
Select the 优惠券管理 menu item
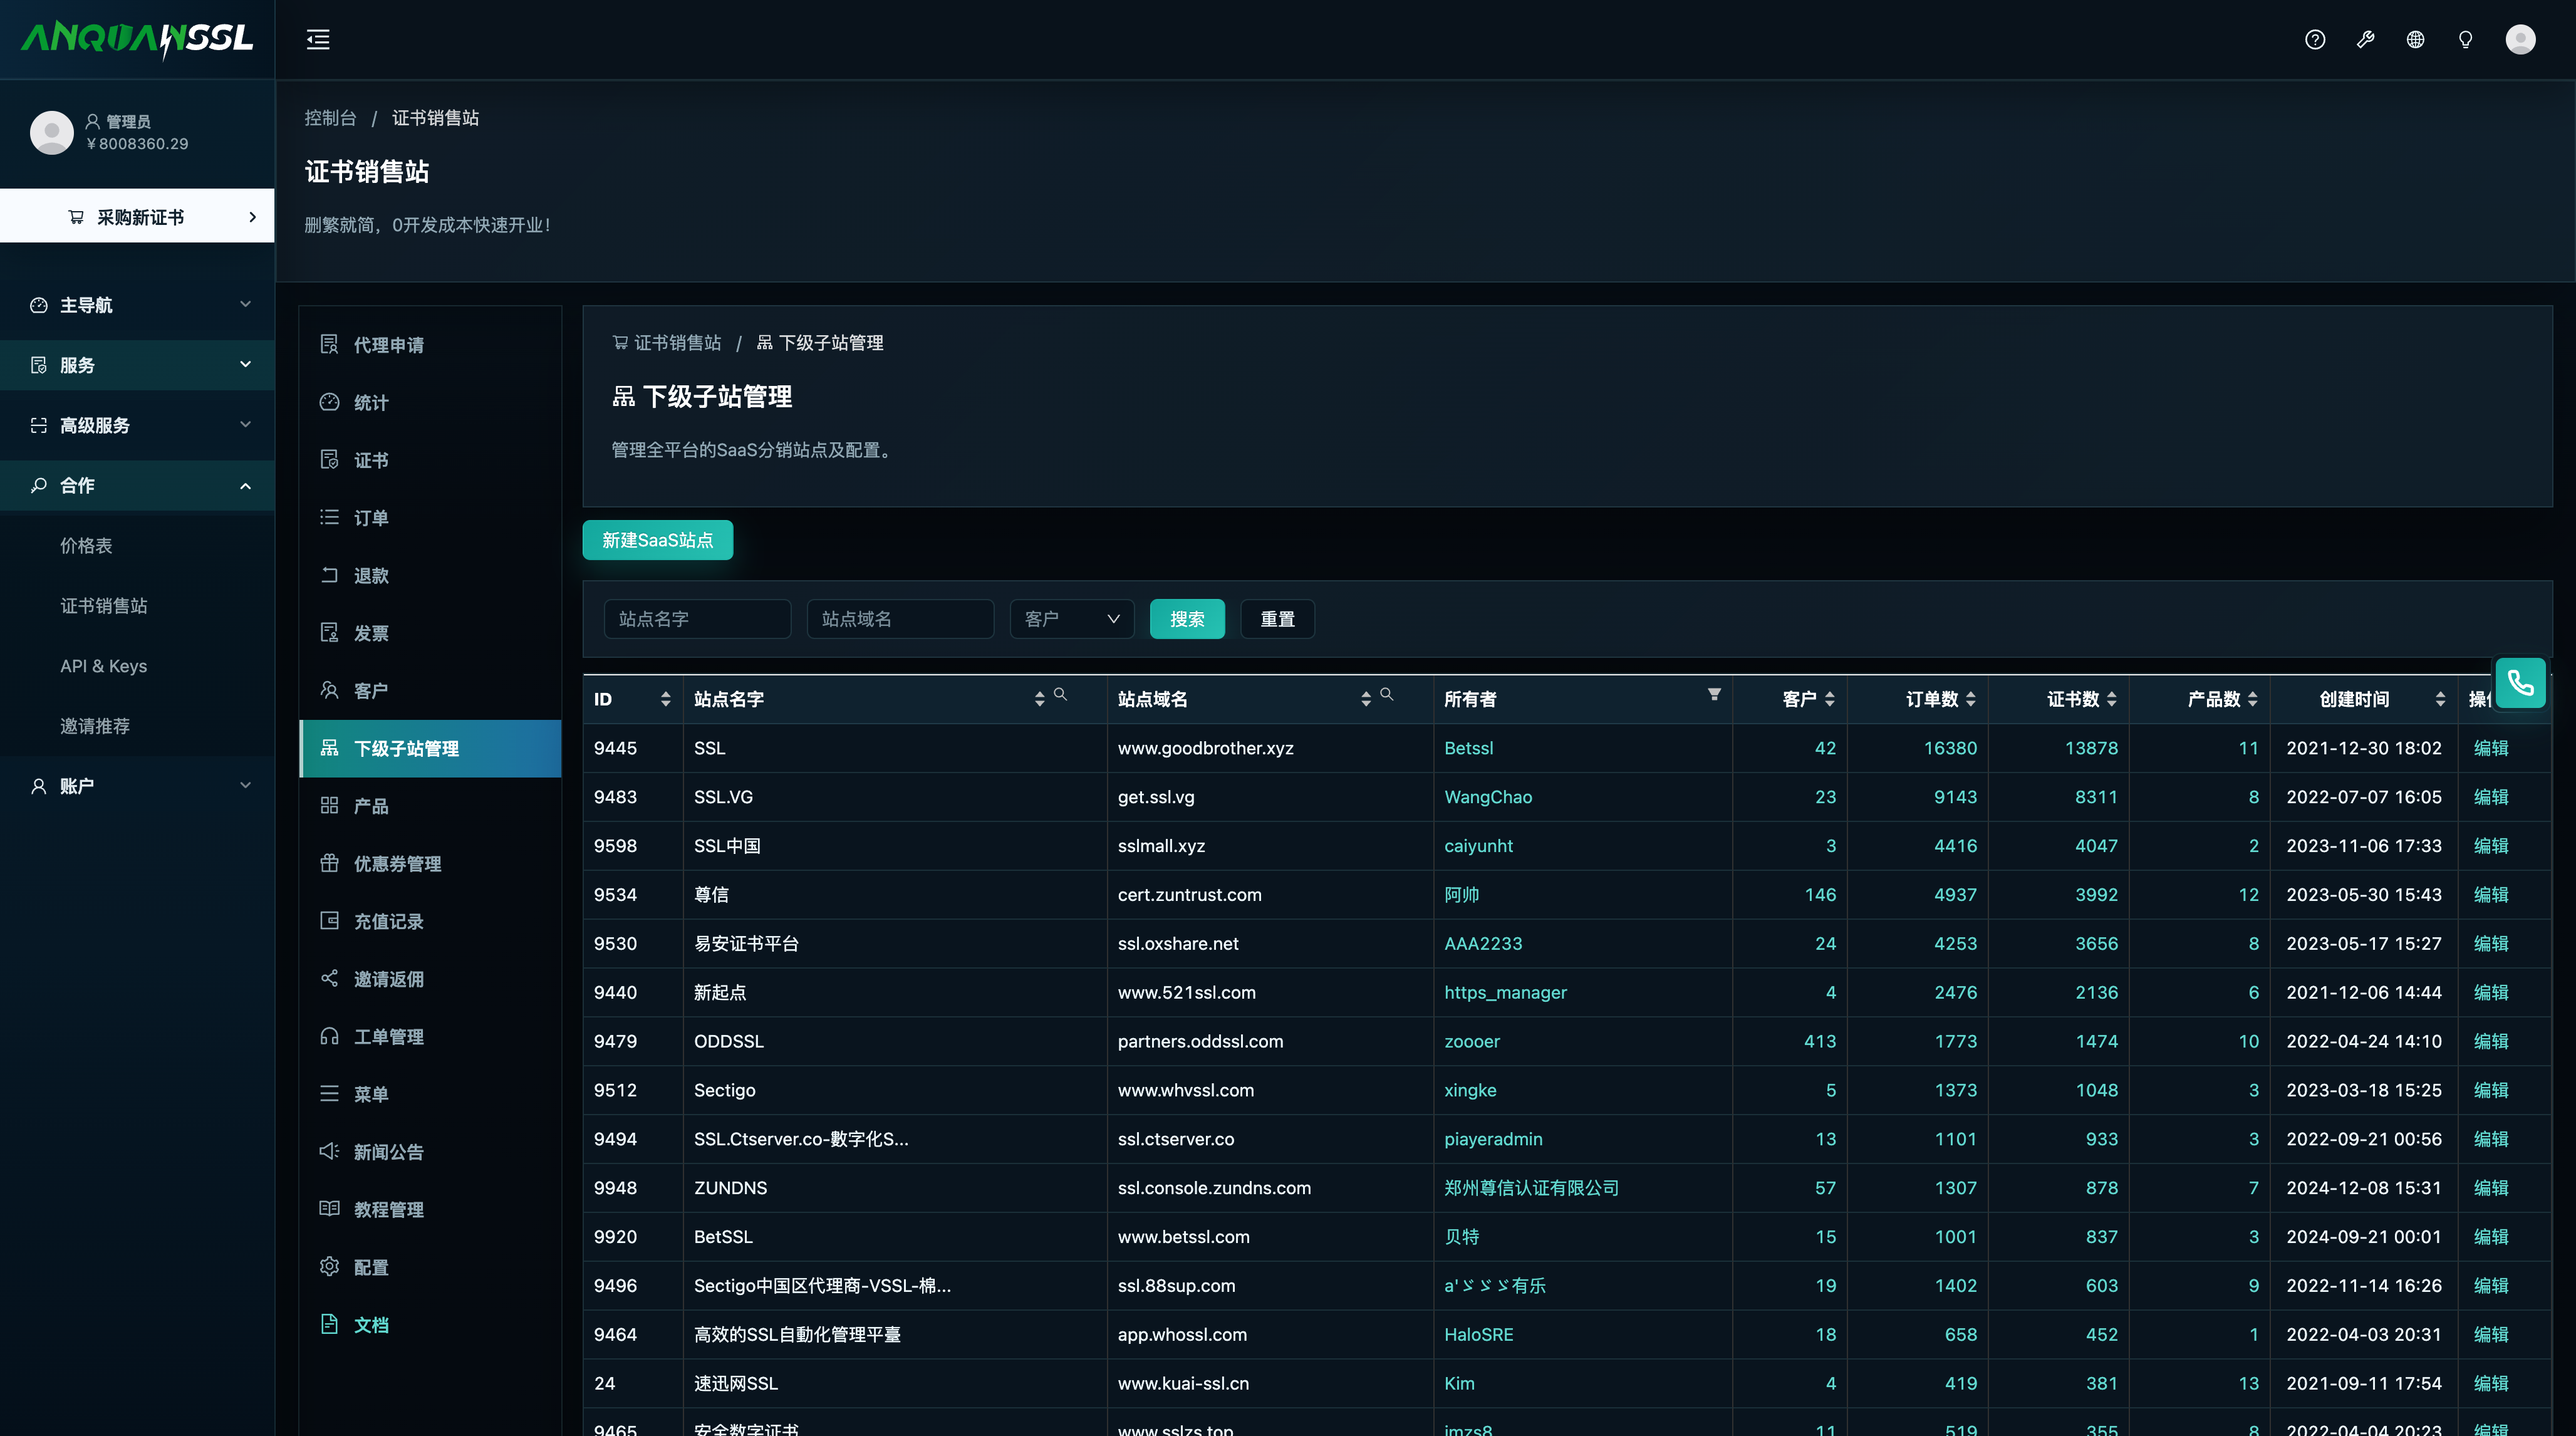[x=430, y=864]
